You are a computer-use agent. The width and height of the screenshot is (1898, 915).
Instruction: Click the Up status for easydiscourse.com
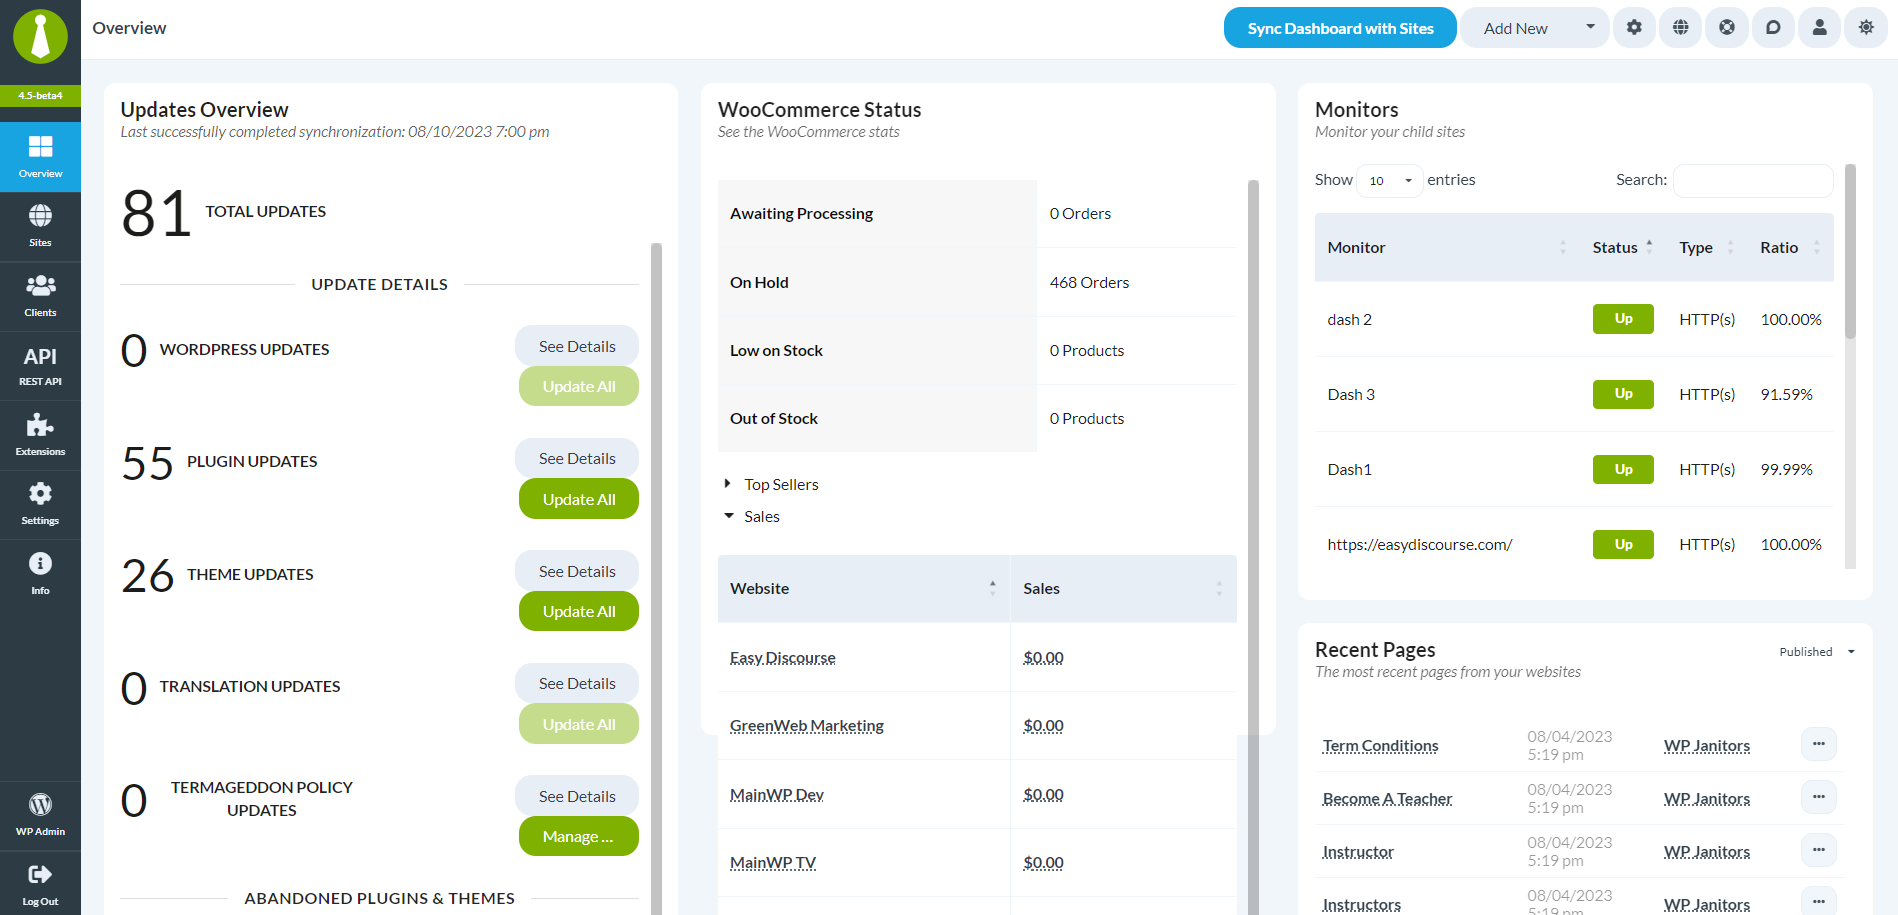(x=1623, y=544)
